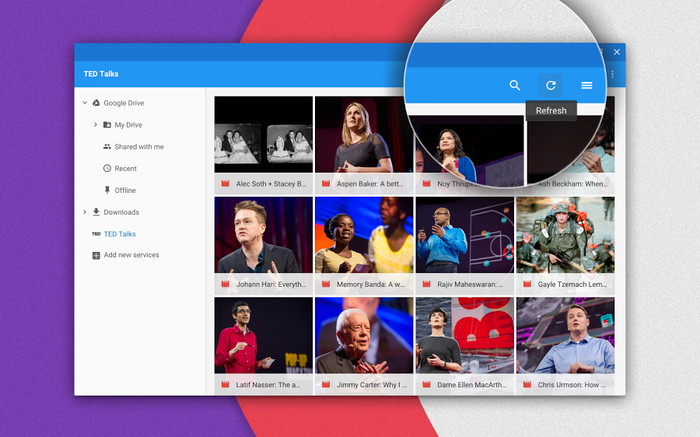
Task: Click video icon beside Chris Urmson label
Action: point(527,384)
